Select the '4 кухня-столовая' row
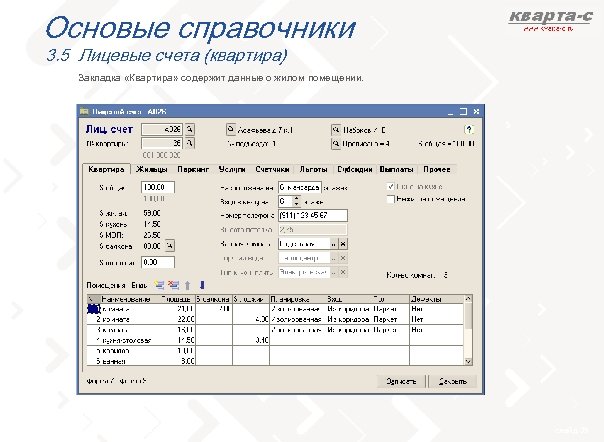Screen dimensions: 604x442 275,340
